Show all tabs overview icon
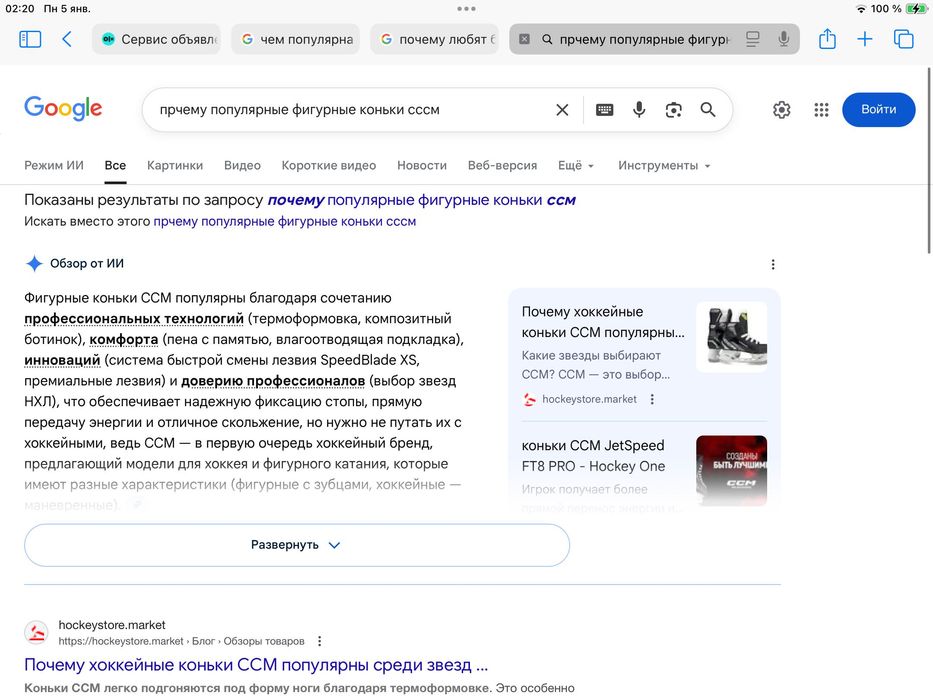 [903, 39]
